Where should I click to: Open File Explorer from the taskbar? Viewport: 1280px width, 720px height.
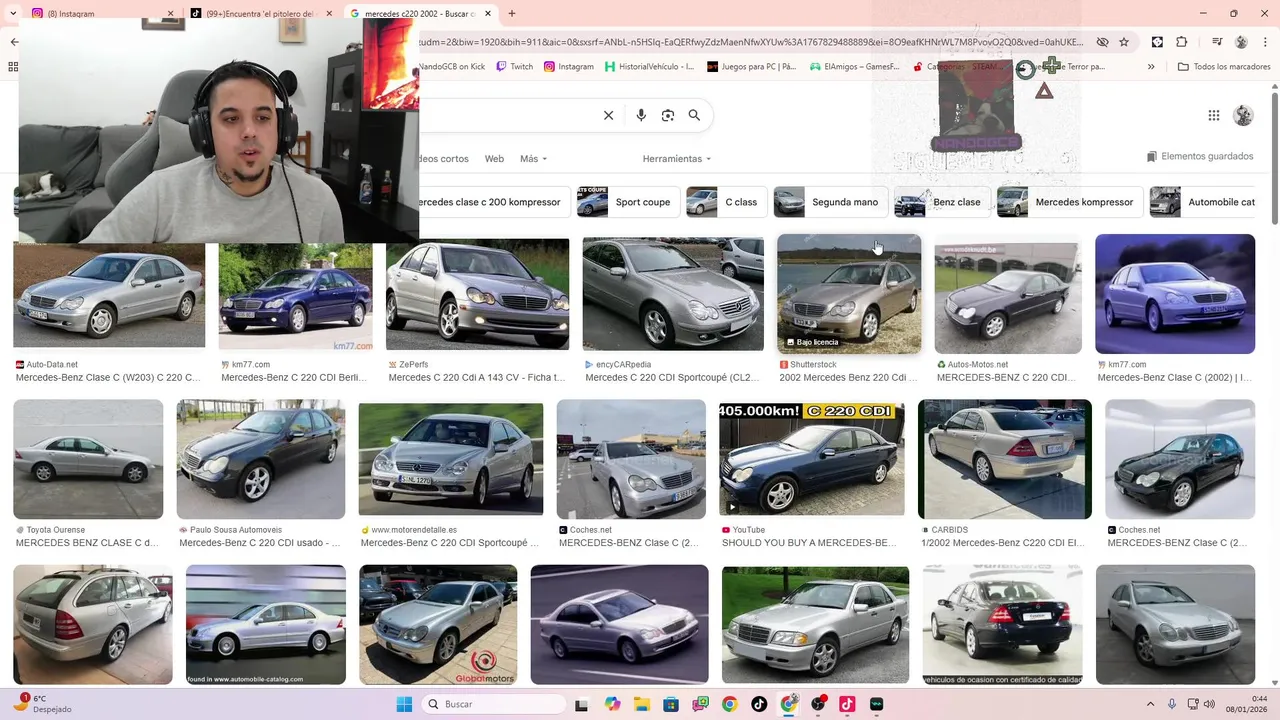(x=642, y=704)
